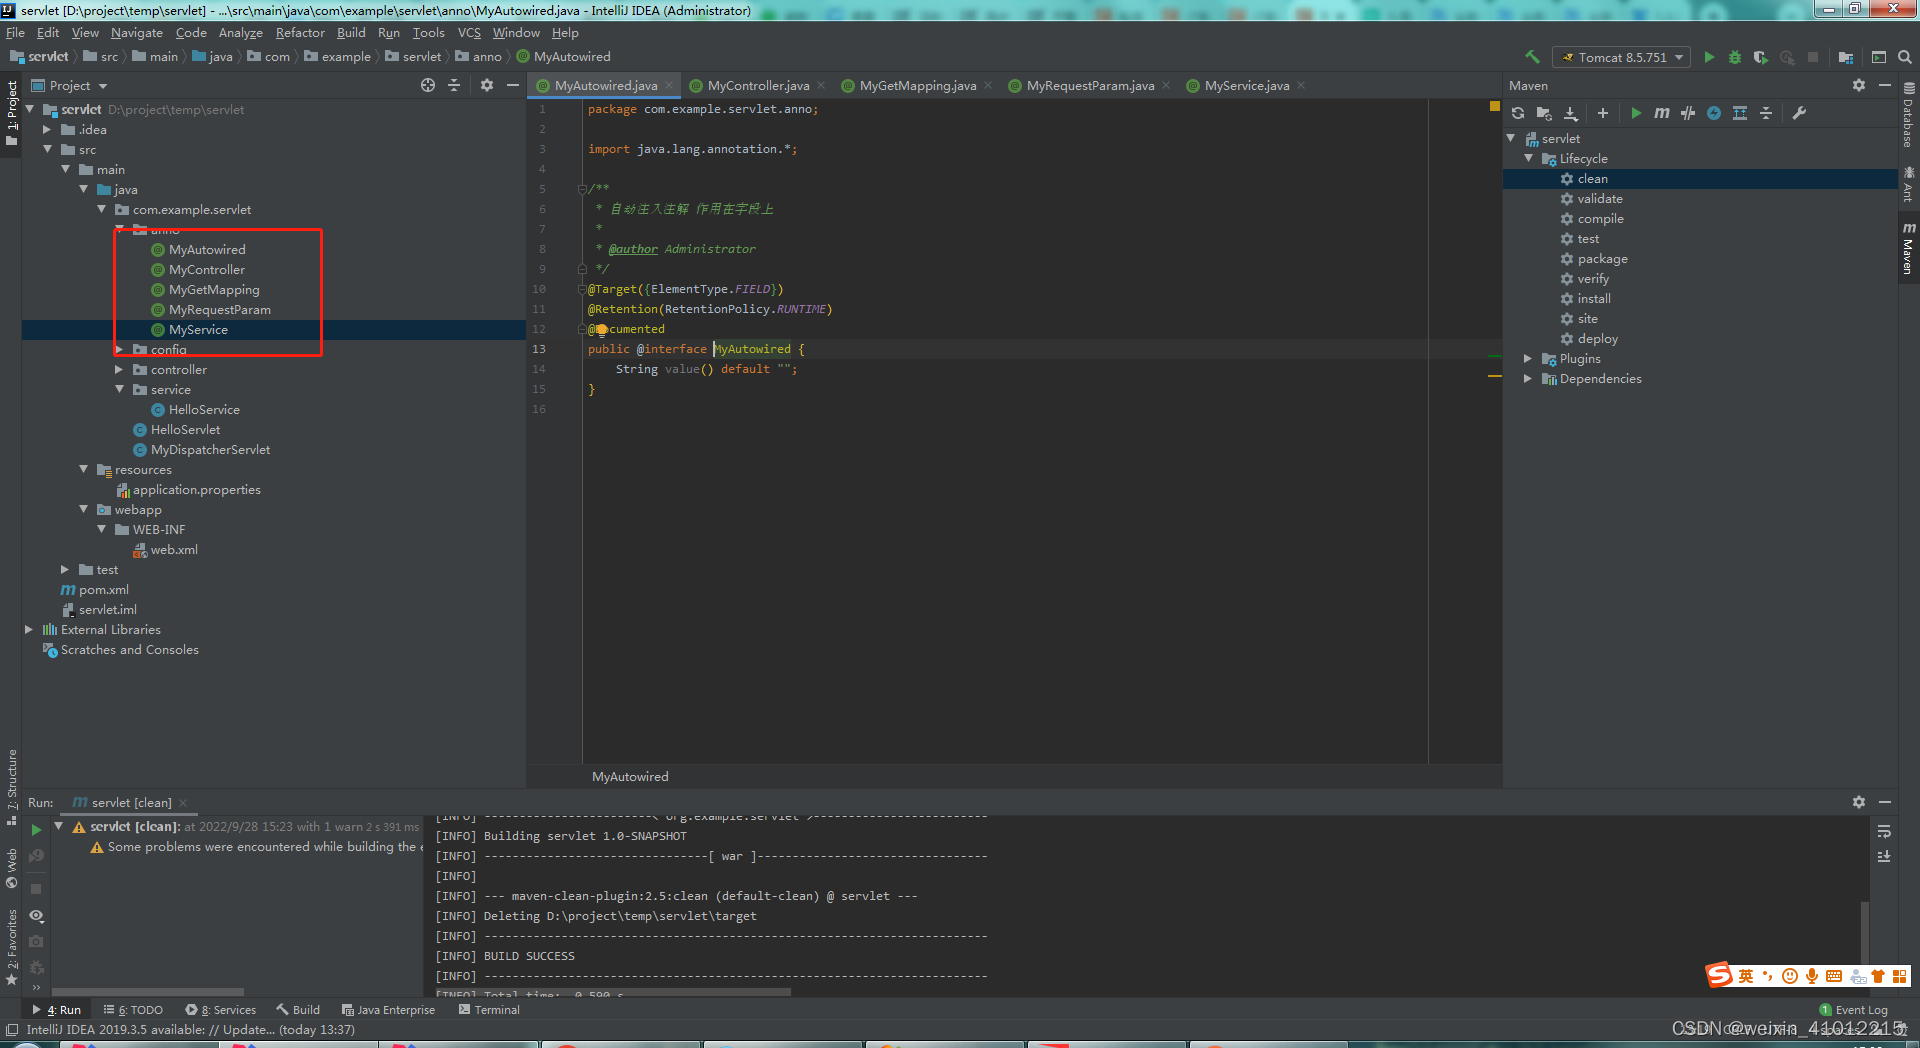Click anno breadcrumb in navigation bar
Image resolution: width=1920 pixels, height=1048 pixels.
[x=487, y=57]
